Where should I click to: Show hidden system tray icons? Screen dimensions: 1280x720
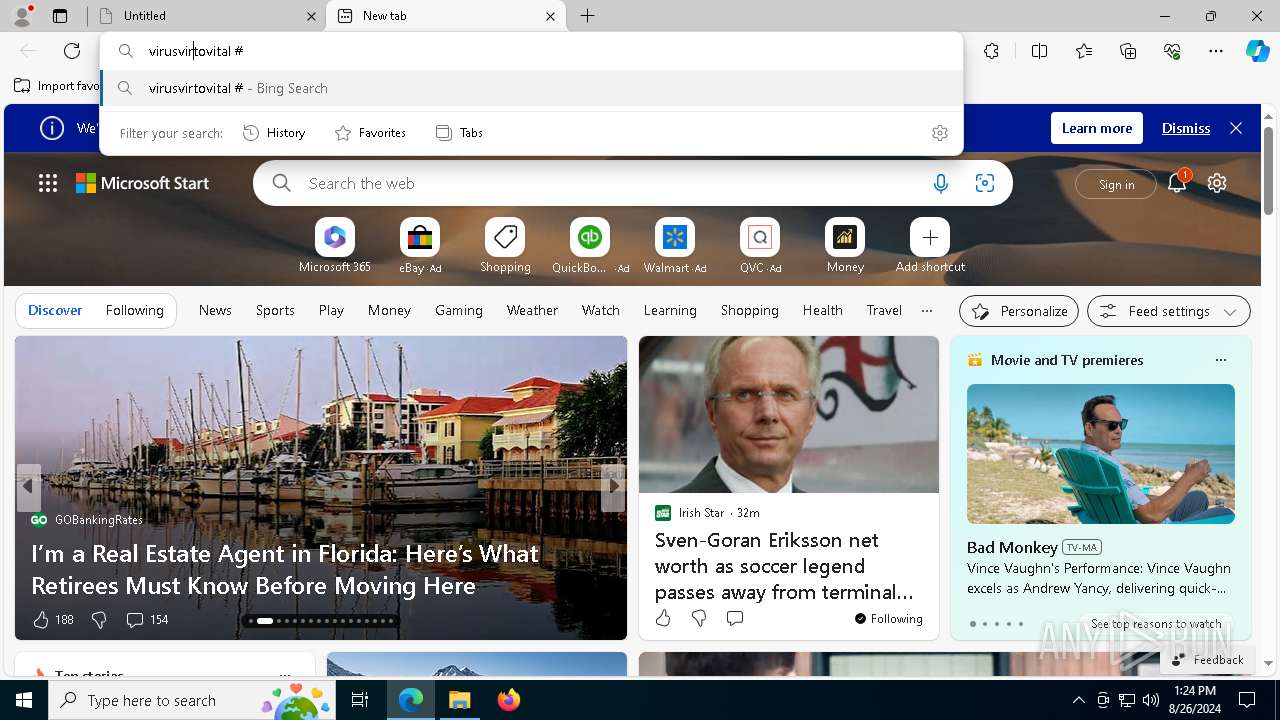[x=1078, y=700]
